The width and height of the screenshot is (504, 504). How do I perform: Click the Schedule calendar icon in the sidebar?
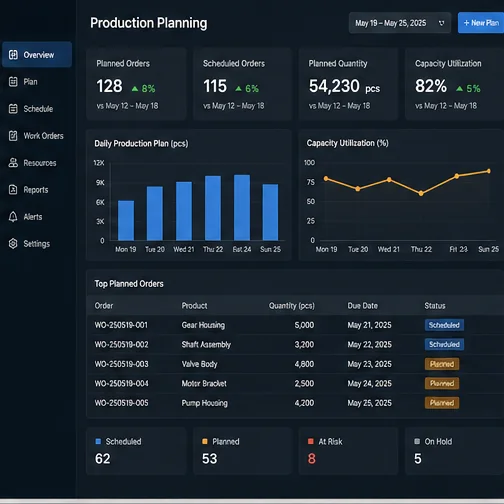click(x=13, y=109)
